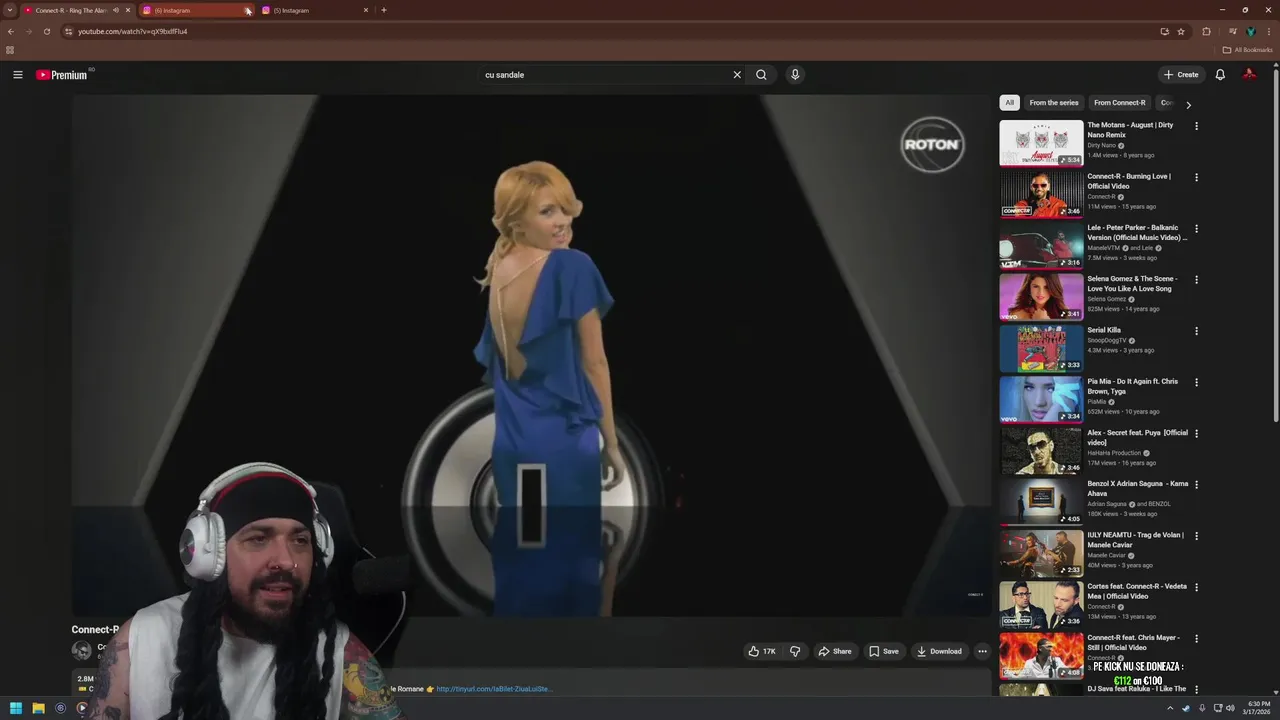Open the volume tray icon
Image resolution: width=1280 pixels, height=720 pixels.
1230,708
